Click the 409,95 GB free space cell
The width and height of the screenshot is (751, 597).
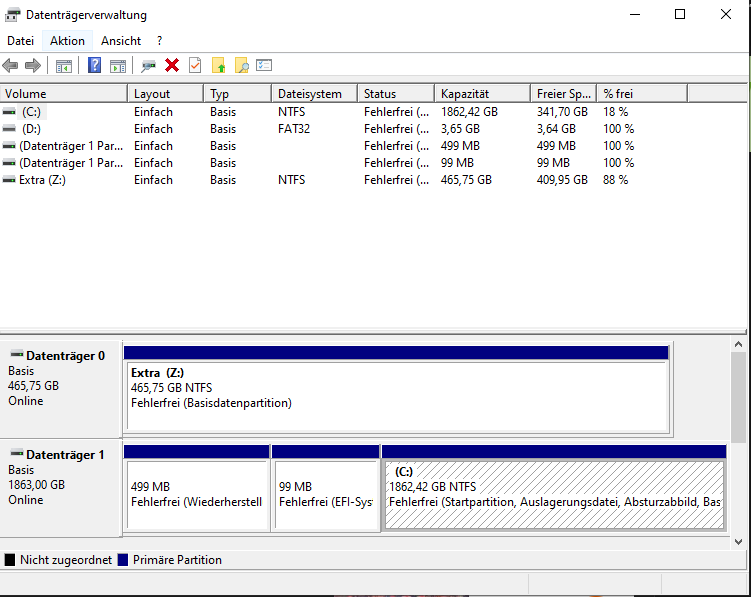click(x=562, y=180)
